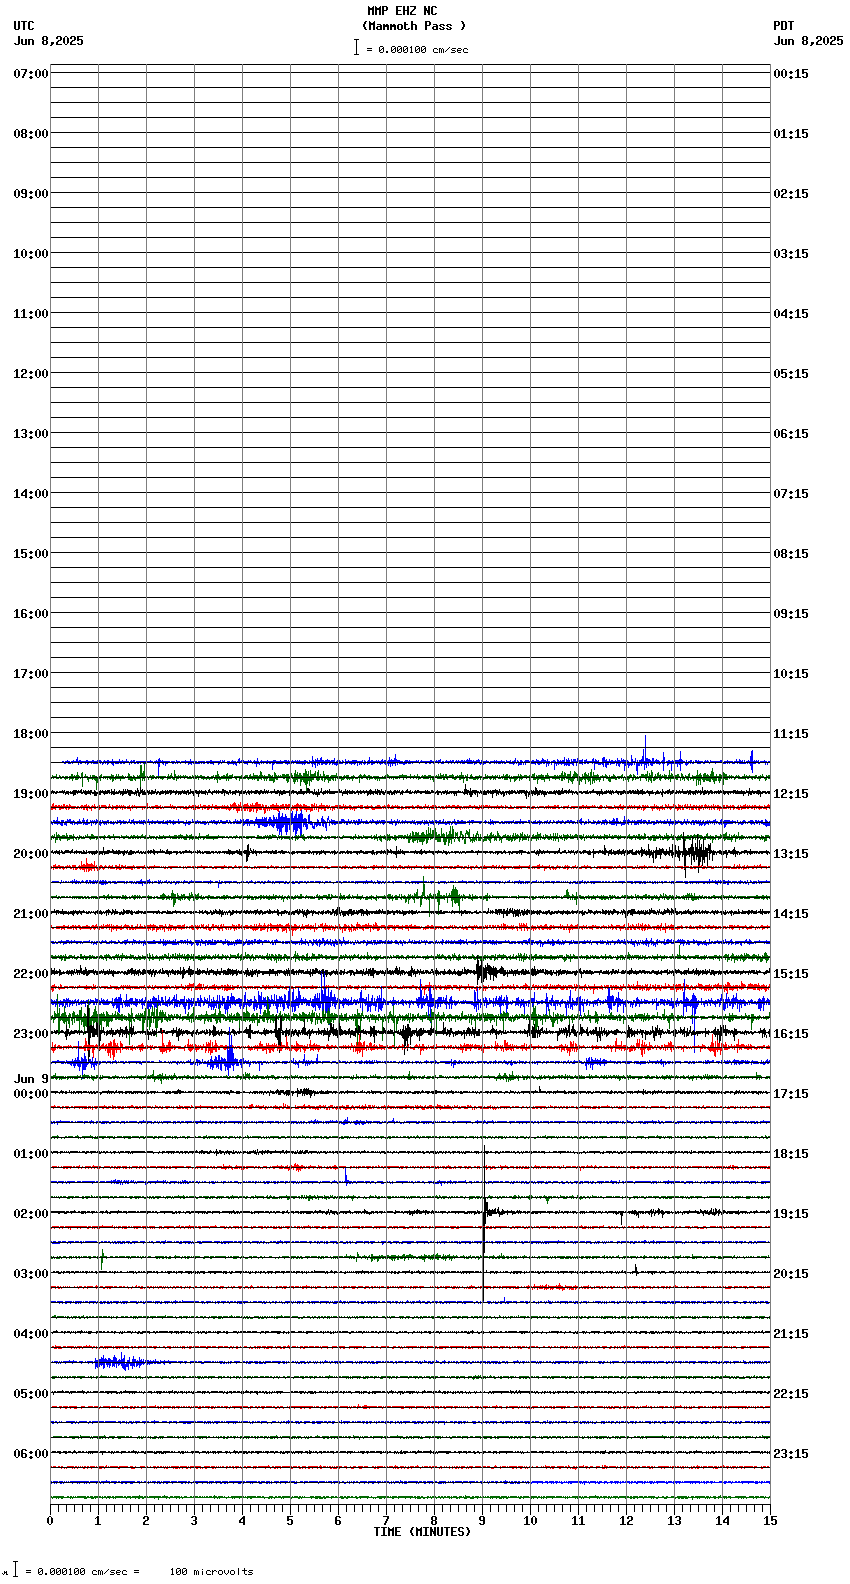This screenshot has height=1584, width=850.
Task: Click the "16:15" PDT time label
Action: click(791, 1034)
